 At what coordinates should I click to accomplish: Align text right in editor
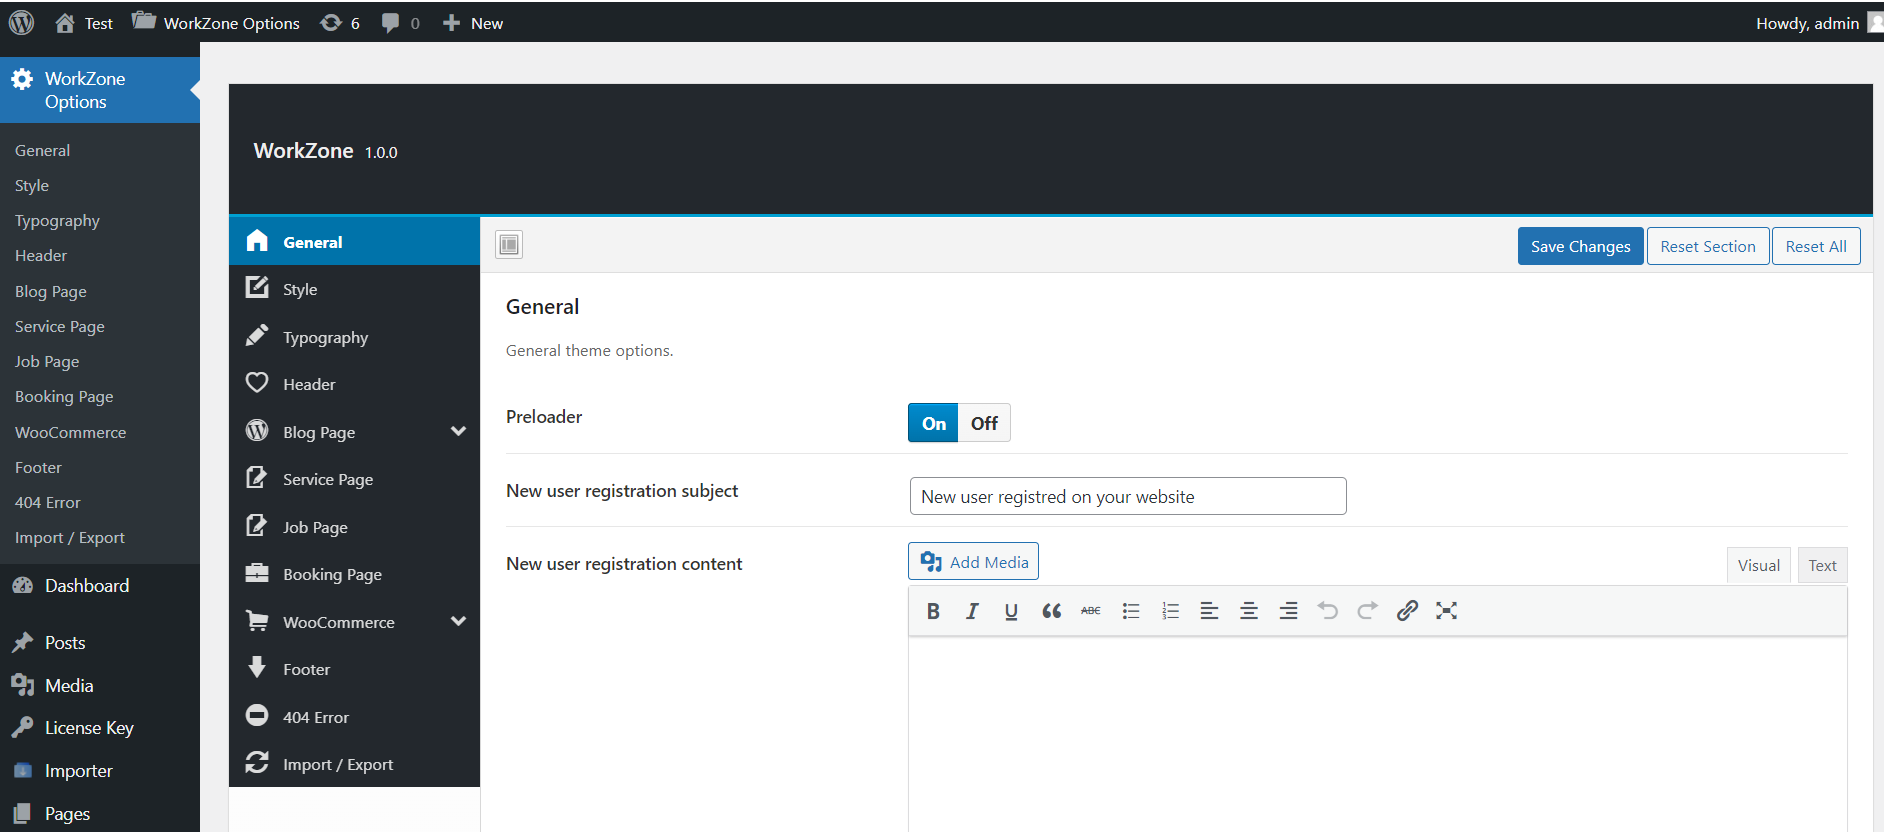(1289, 611)
